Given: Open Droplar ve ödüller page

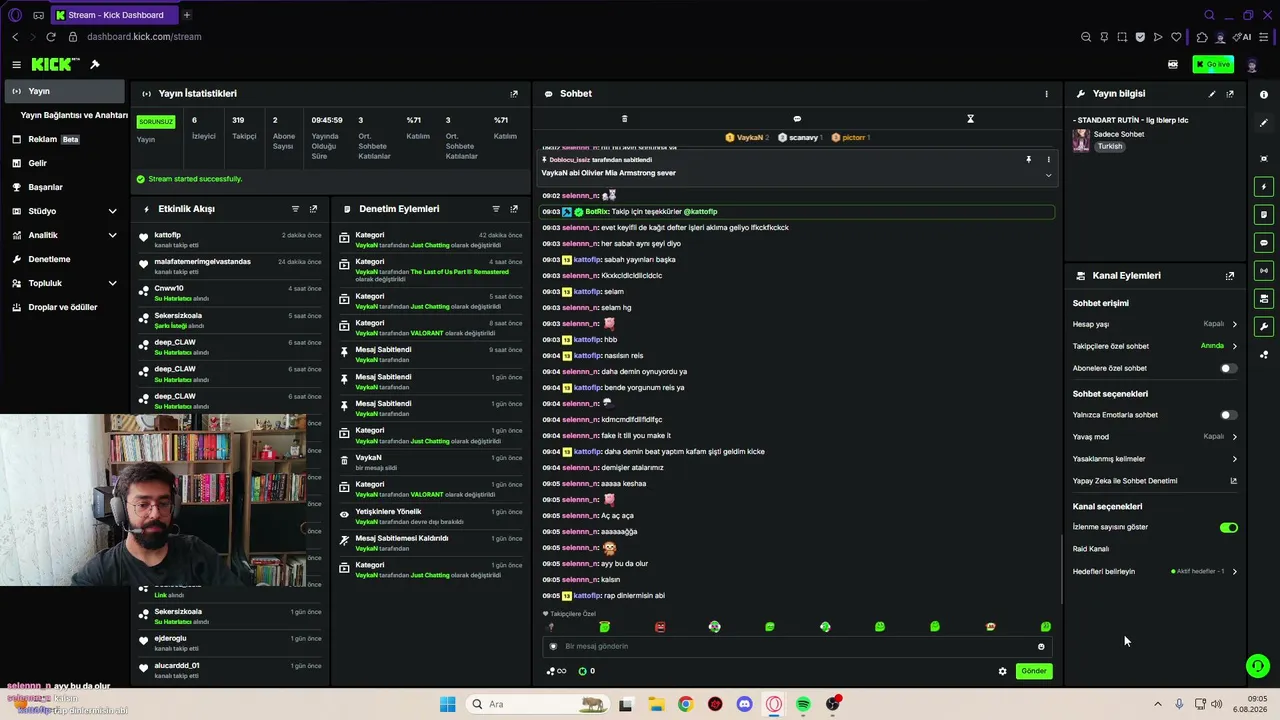Looking at the screenshot, I should (65, 307).
